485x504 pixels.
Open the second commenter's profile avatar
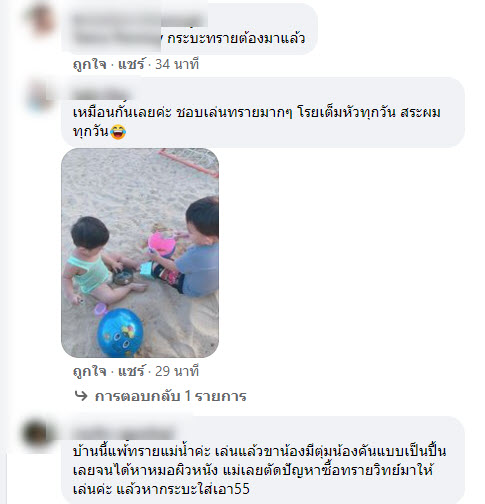coord(40,95)
